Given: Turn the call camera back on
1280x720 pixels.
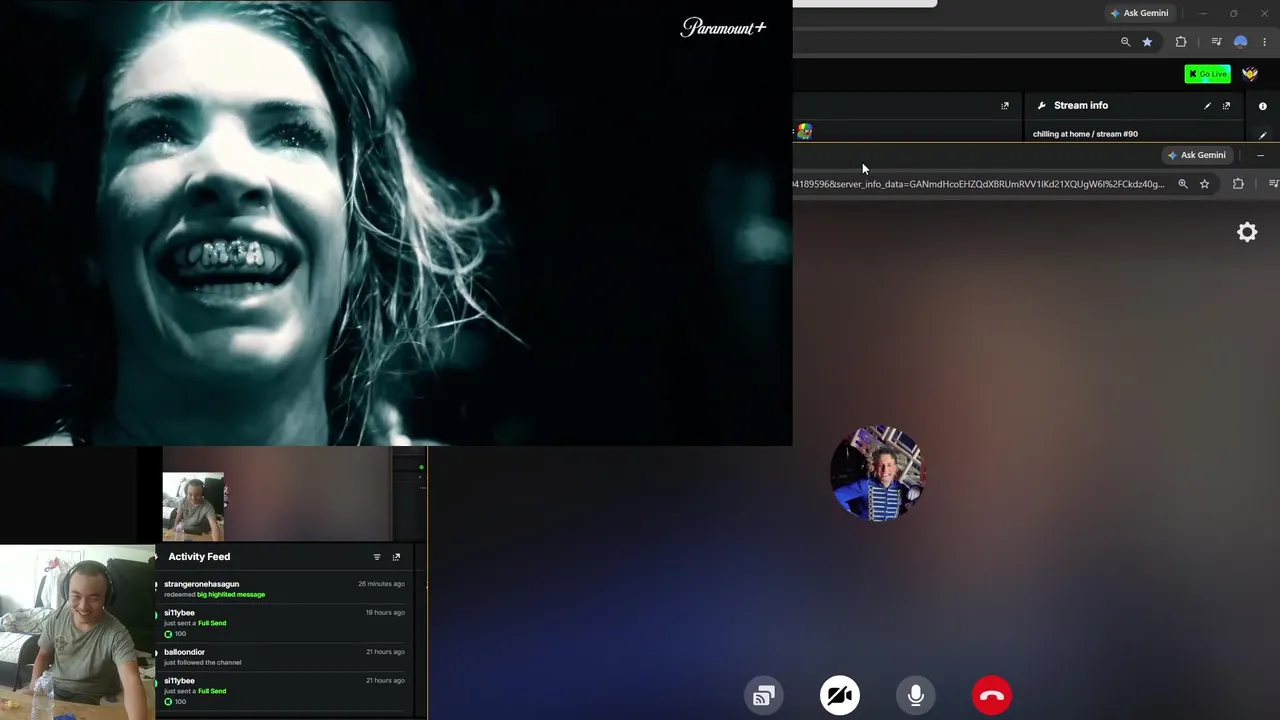Looking at the screenshot, I should pos(840,696).
